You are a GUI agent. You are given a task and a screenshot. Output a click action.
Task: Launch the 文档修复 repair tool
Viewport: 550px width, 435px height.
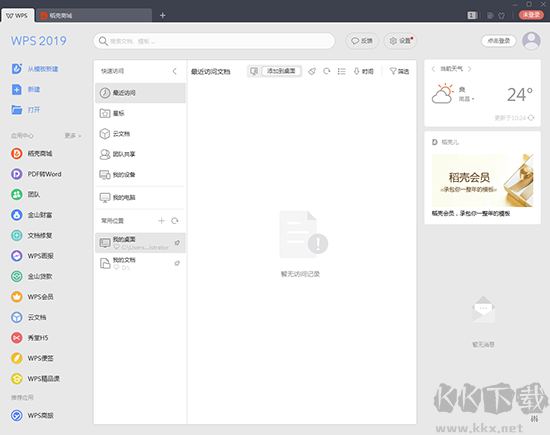pos(32,235)
